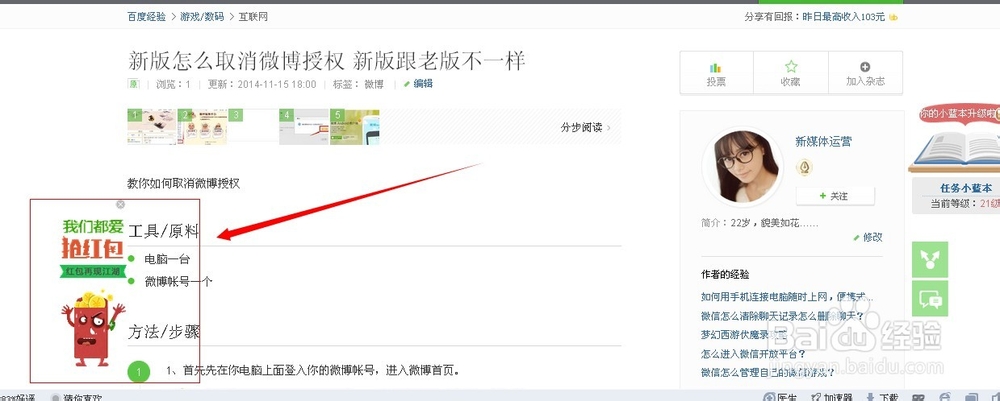
Task: Click 编辑 to edit the article
Action: click(418, 84)
